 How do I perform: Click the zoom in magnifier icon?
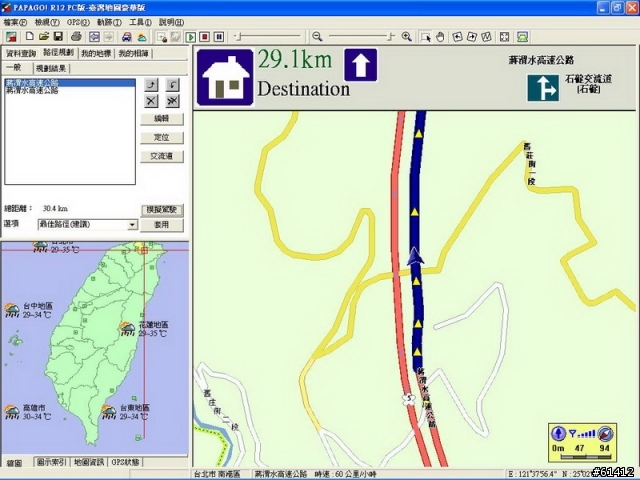click(x=407, y=37)
